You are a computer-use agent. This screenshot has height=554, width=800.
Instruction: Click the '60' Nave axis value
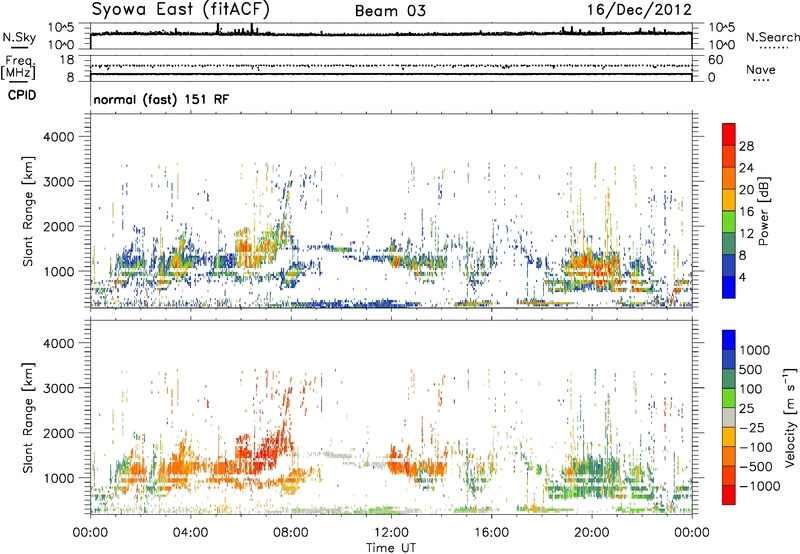pyautogui.click(x=715, y=60)
